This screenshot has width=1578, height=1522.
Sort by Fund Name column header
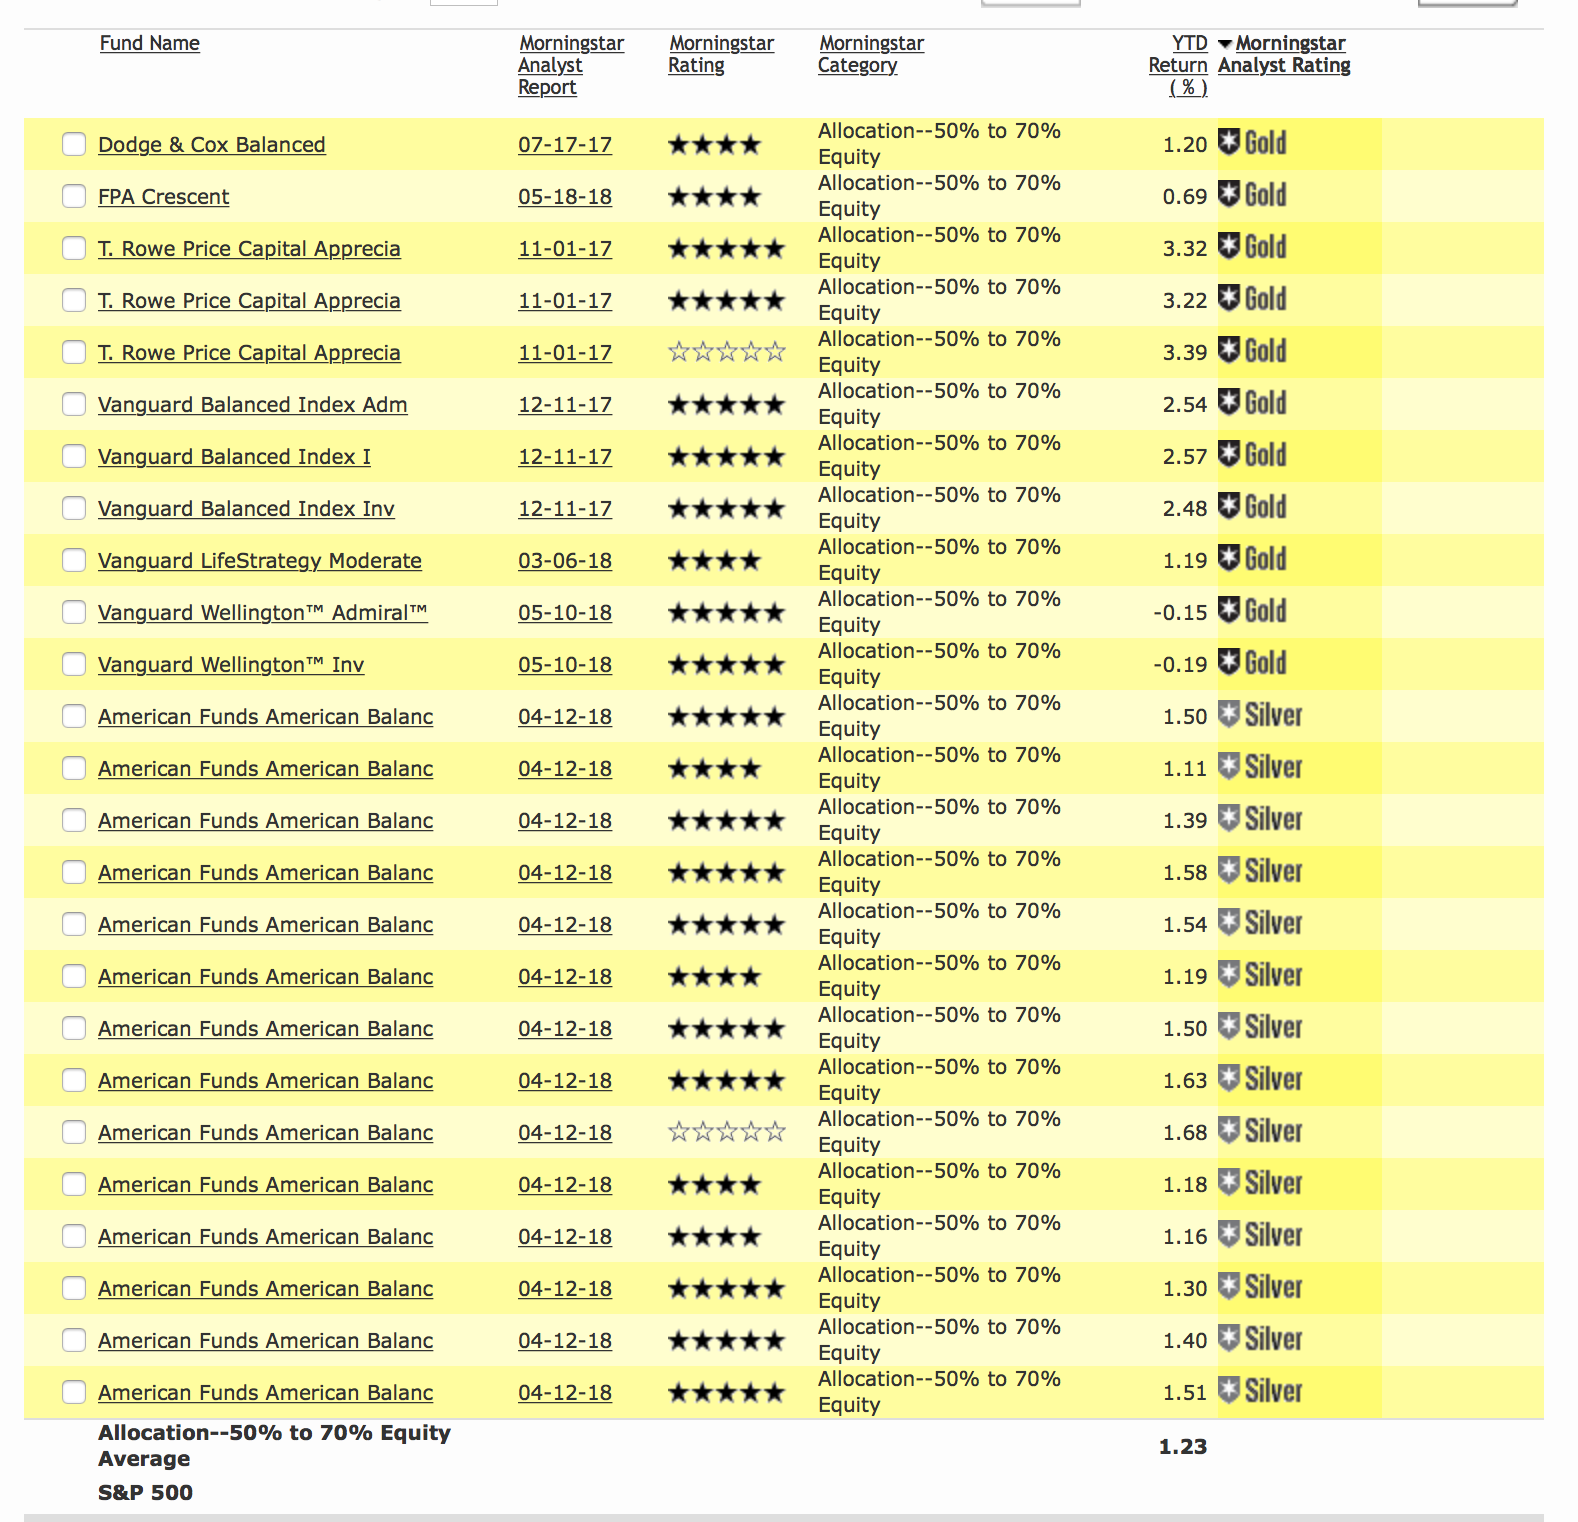150,43
